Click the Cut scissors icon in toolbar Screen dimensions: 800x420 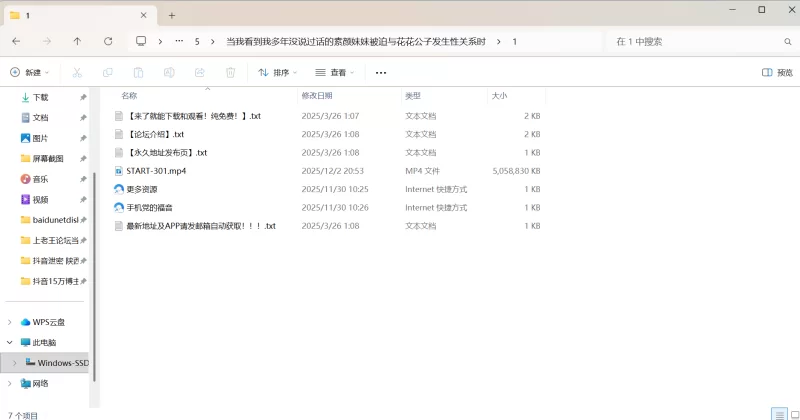click(78, 72)
